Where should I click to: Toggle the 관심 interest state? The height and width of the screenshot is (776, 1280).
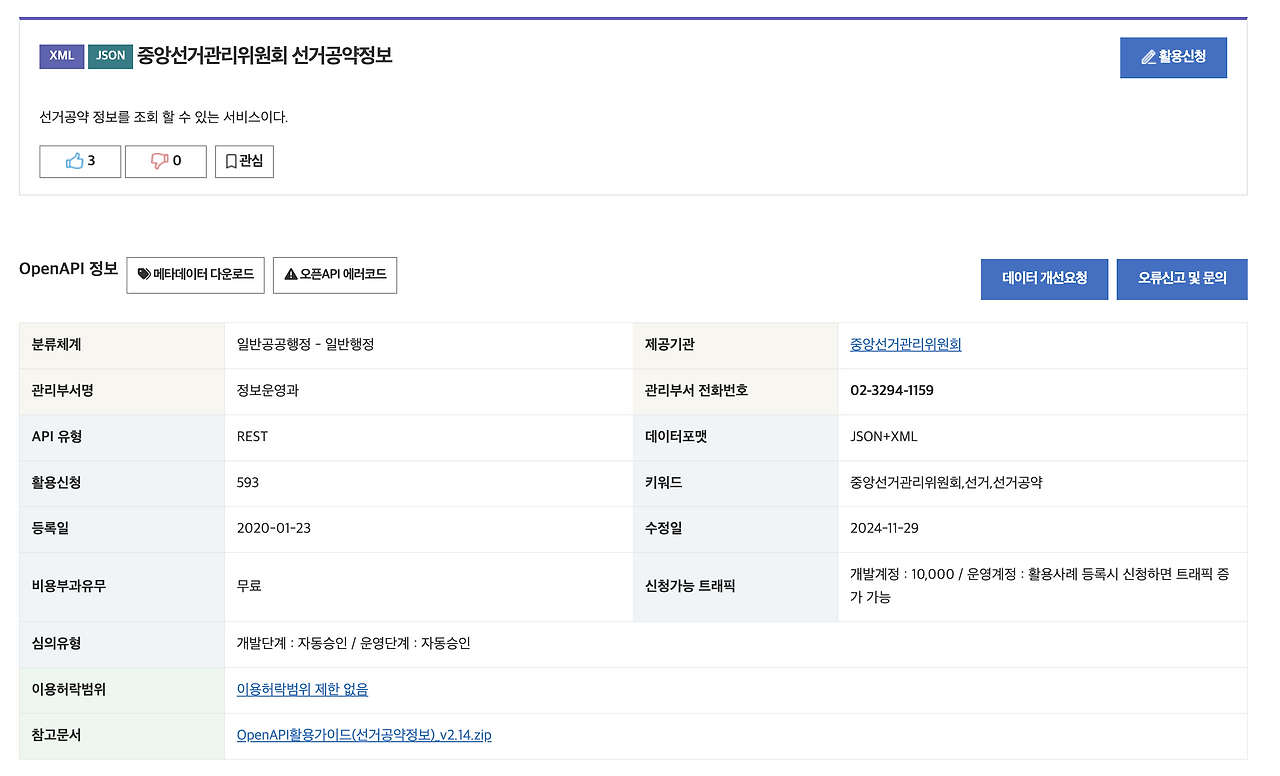click(244, 161)
